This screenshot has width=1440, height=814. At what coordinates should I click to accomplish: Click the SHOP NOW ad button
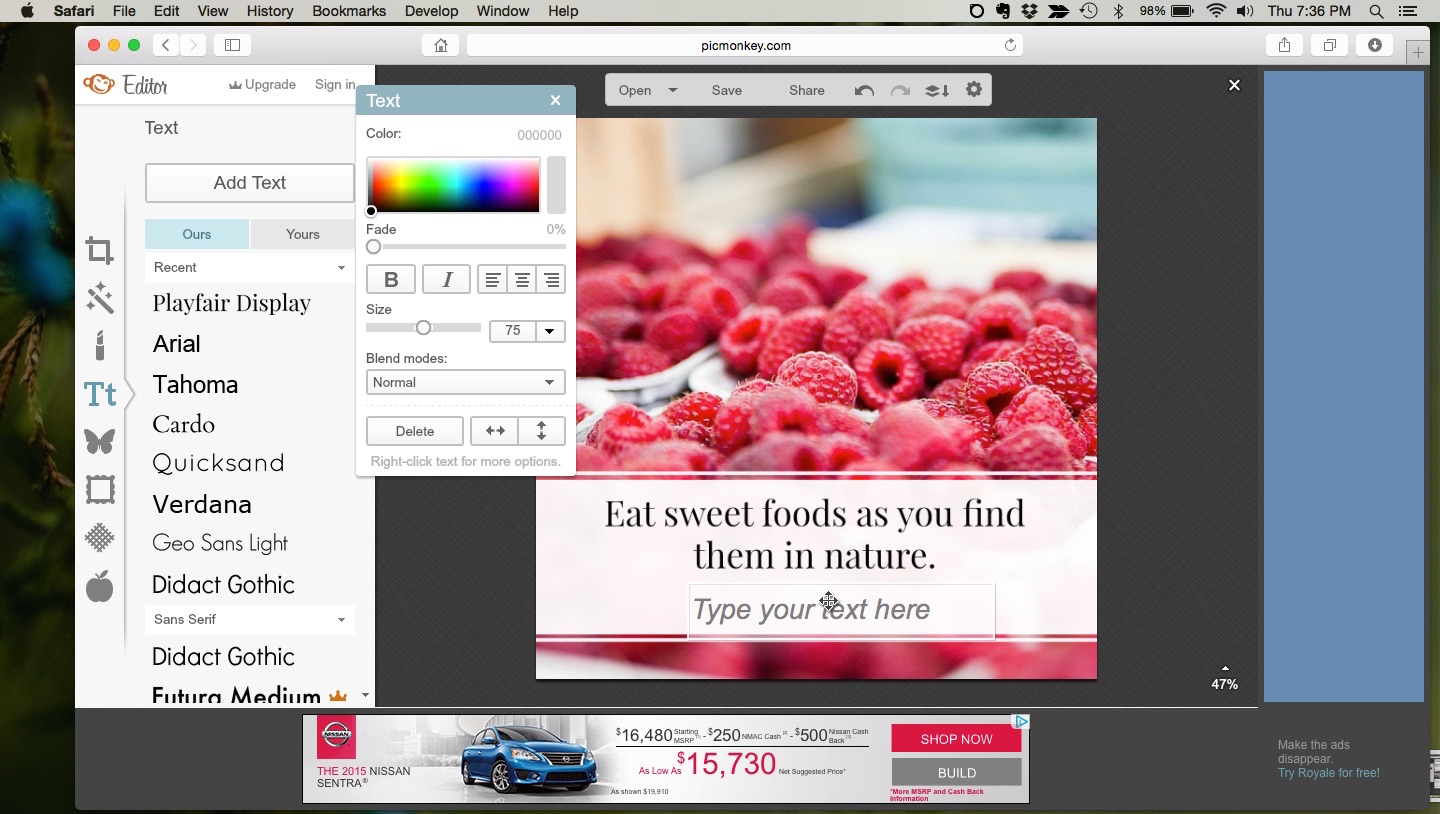pyautogui.click(x=956, y=739)
